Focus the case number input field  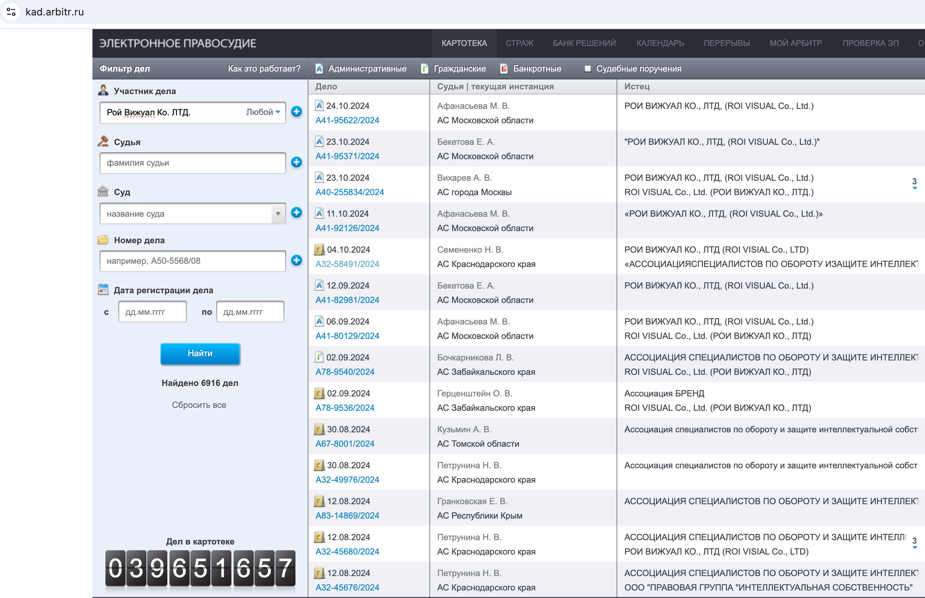193,261
